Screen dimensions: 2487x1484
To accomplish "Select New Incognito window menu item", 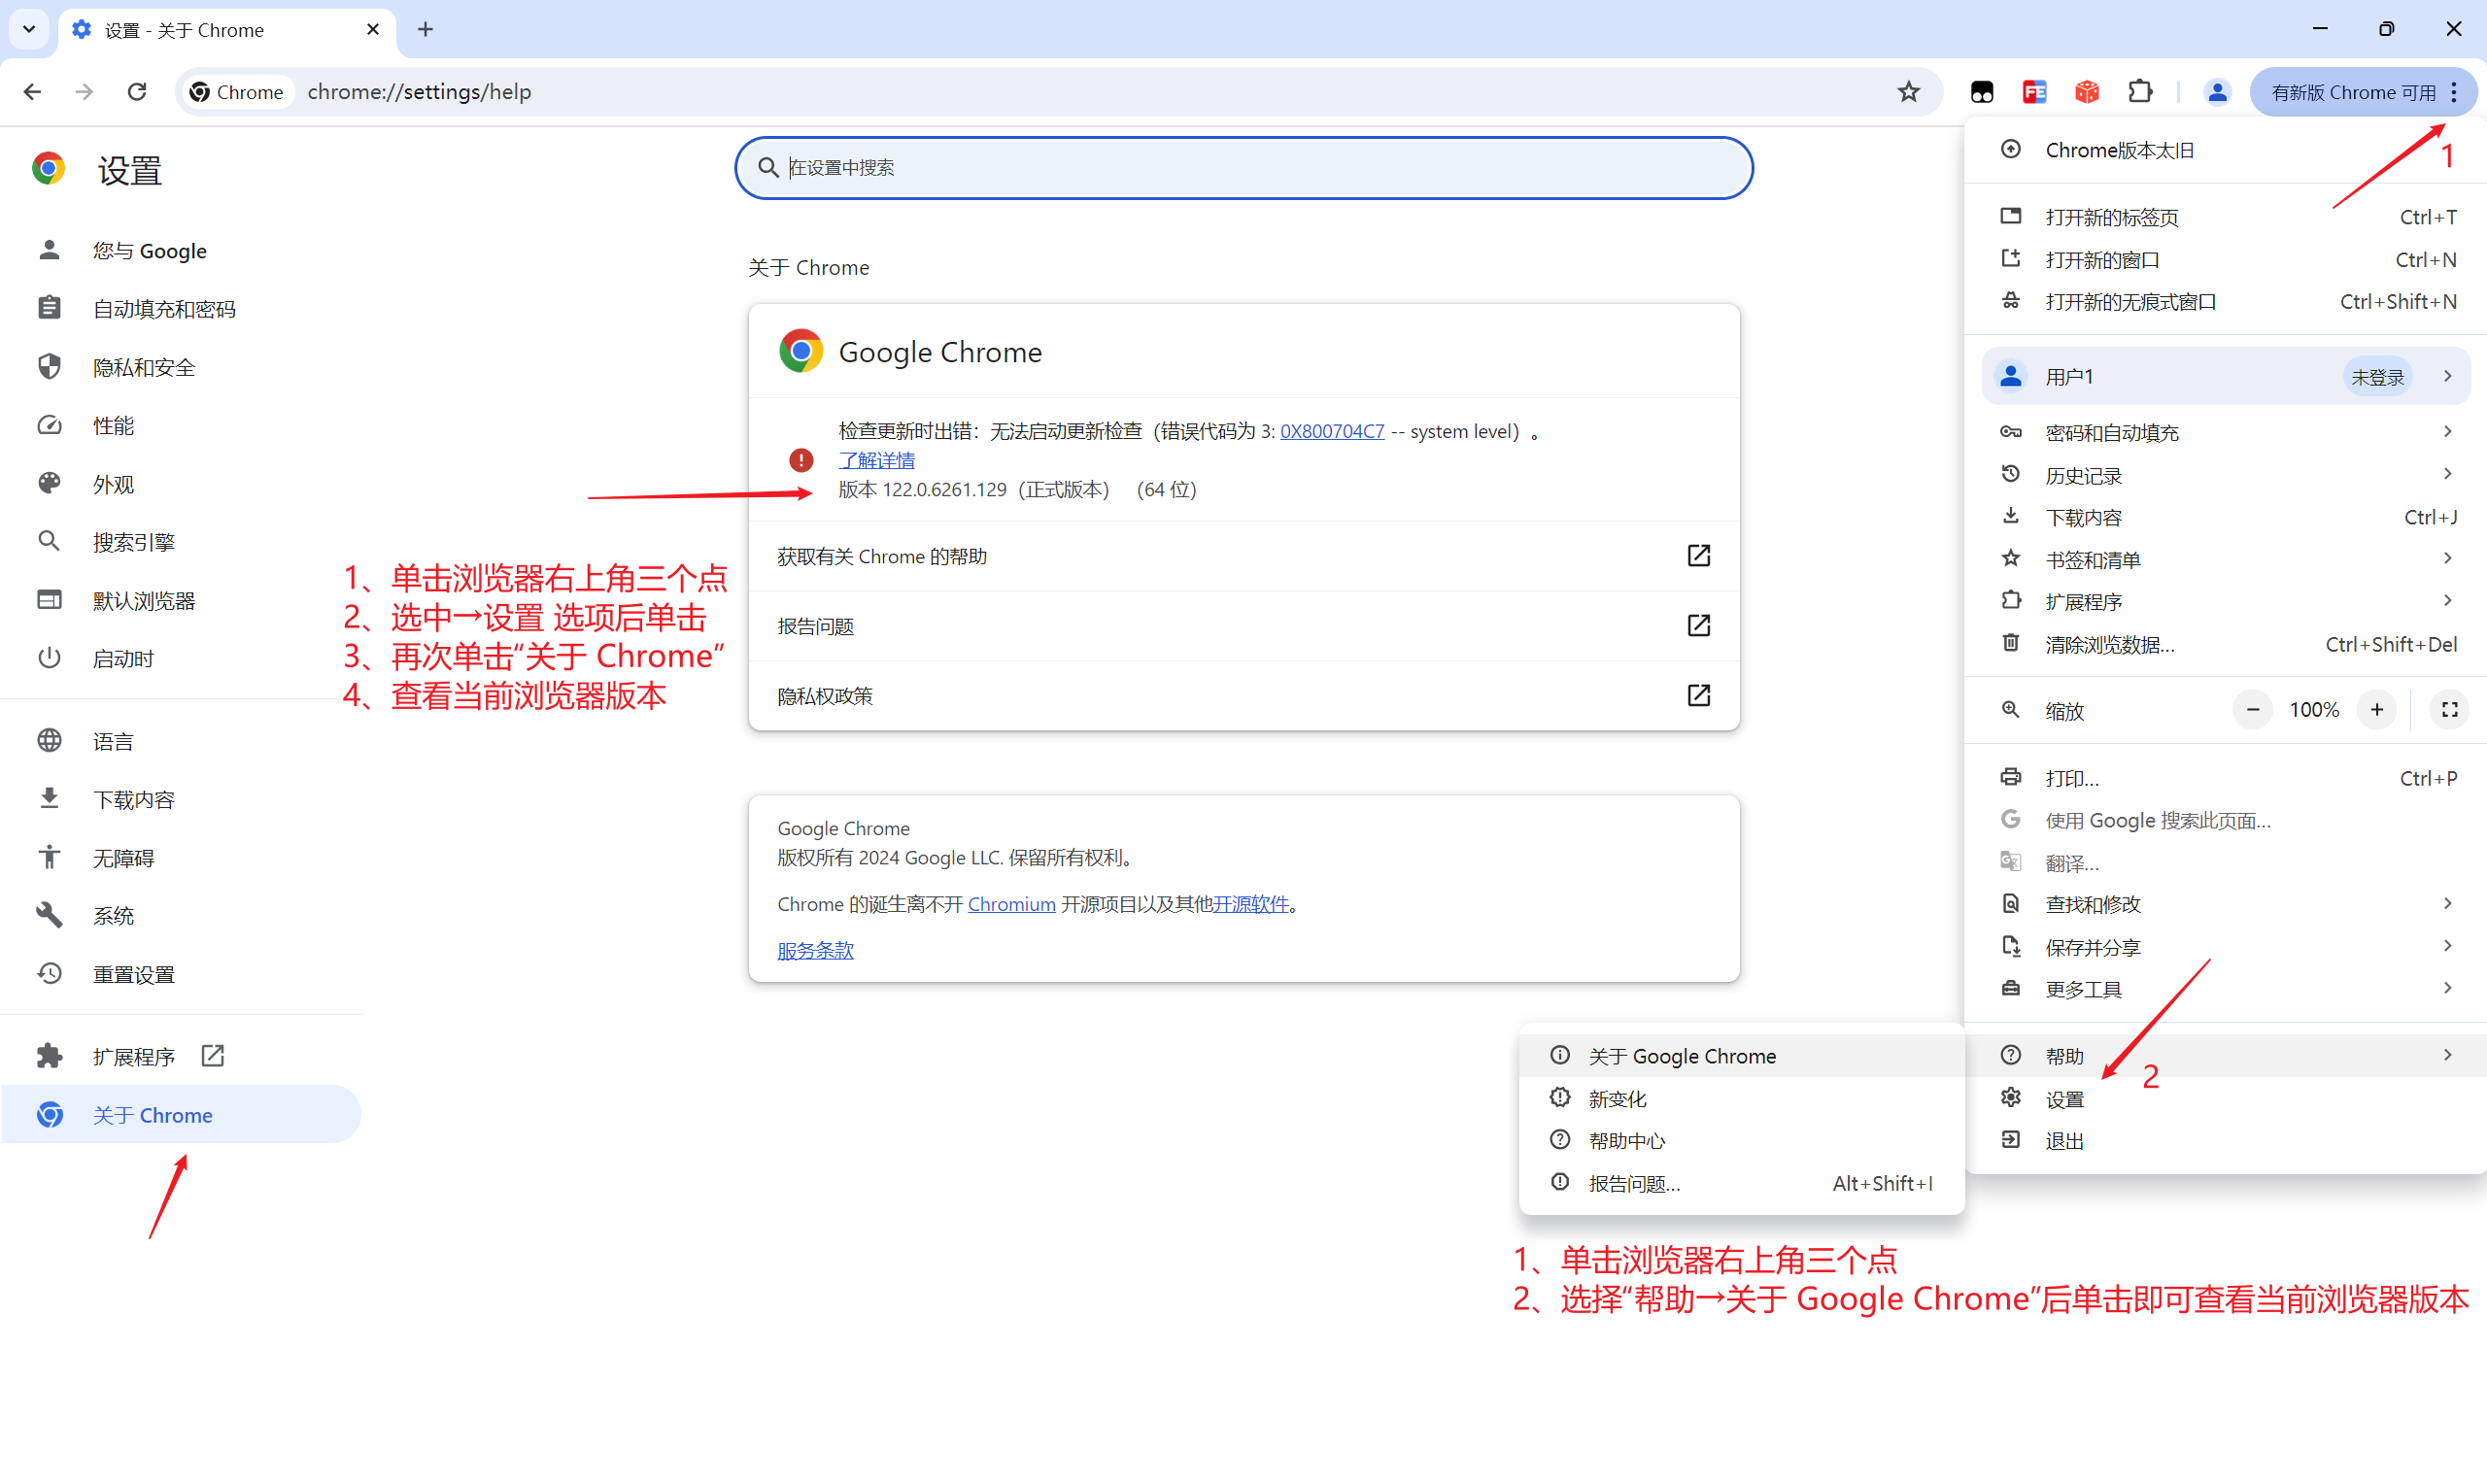I will point(2225,301).
